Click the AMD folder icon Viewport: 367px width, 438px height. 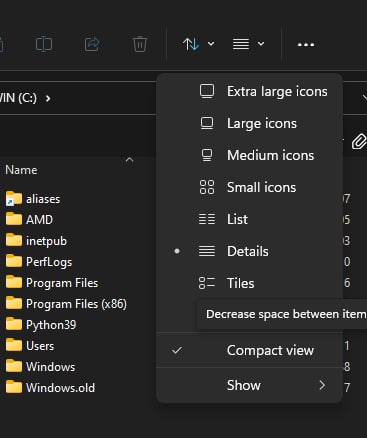point(14,219)
